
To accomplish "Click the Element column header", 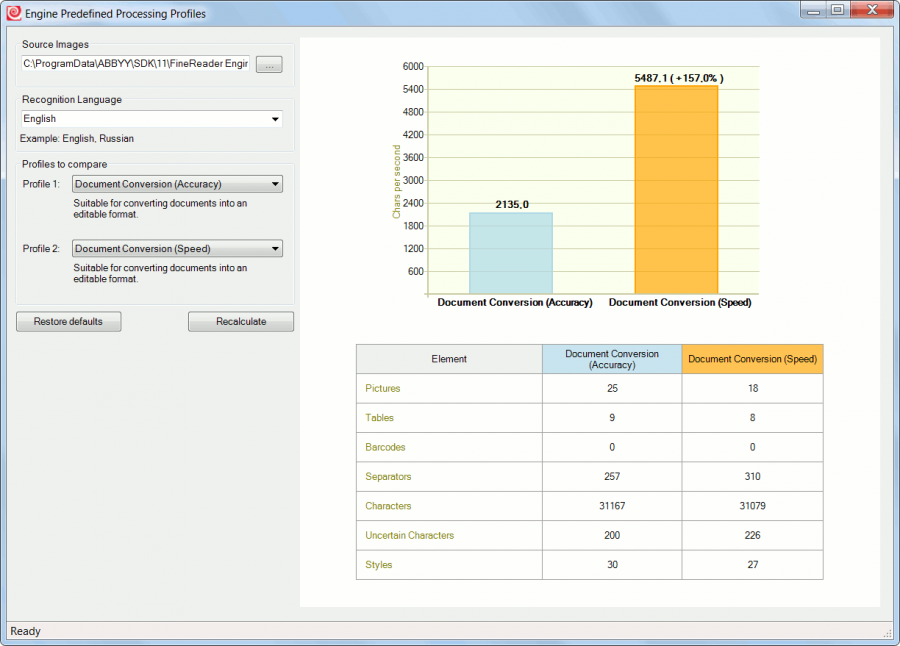I will (x=449, y=359).
